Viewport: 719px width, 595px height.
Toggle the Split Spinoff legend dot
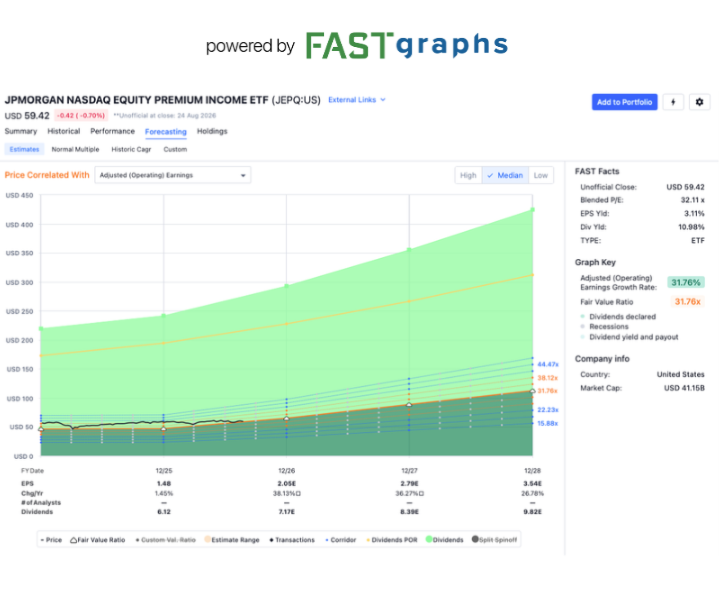pos(475,539)
